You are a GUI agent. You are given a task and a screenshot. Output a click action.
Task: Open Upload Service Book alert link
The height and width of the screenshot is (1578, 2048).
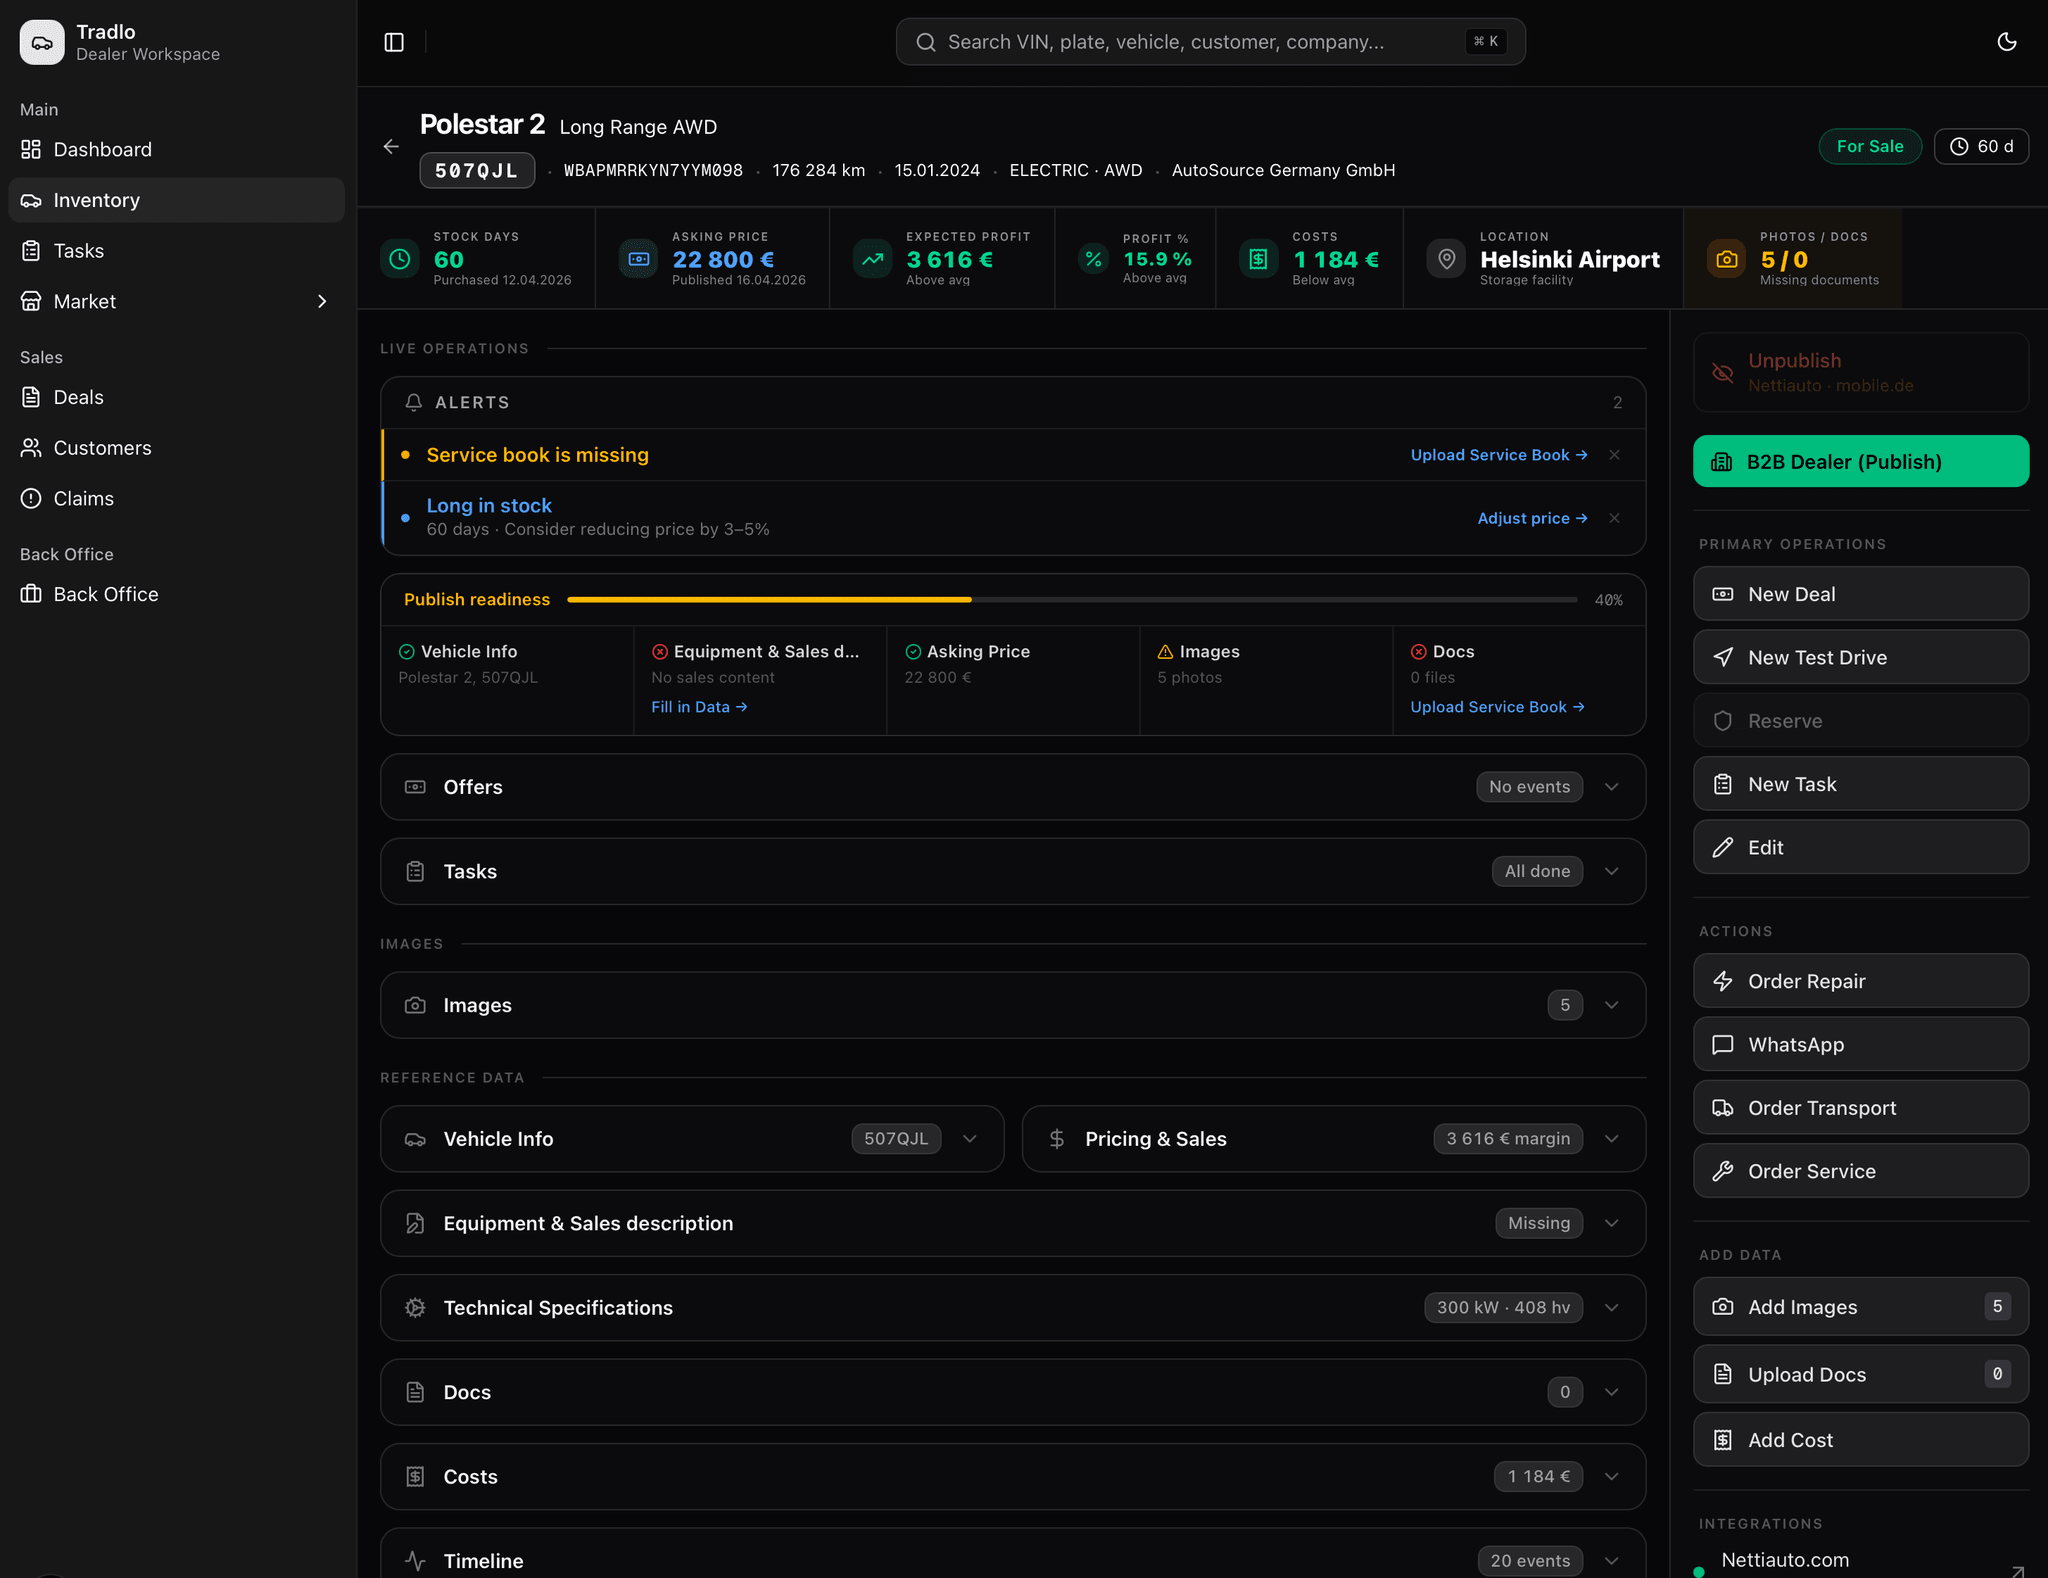1498,455
